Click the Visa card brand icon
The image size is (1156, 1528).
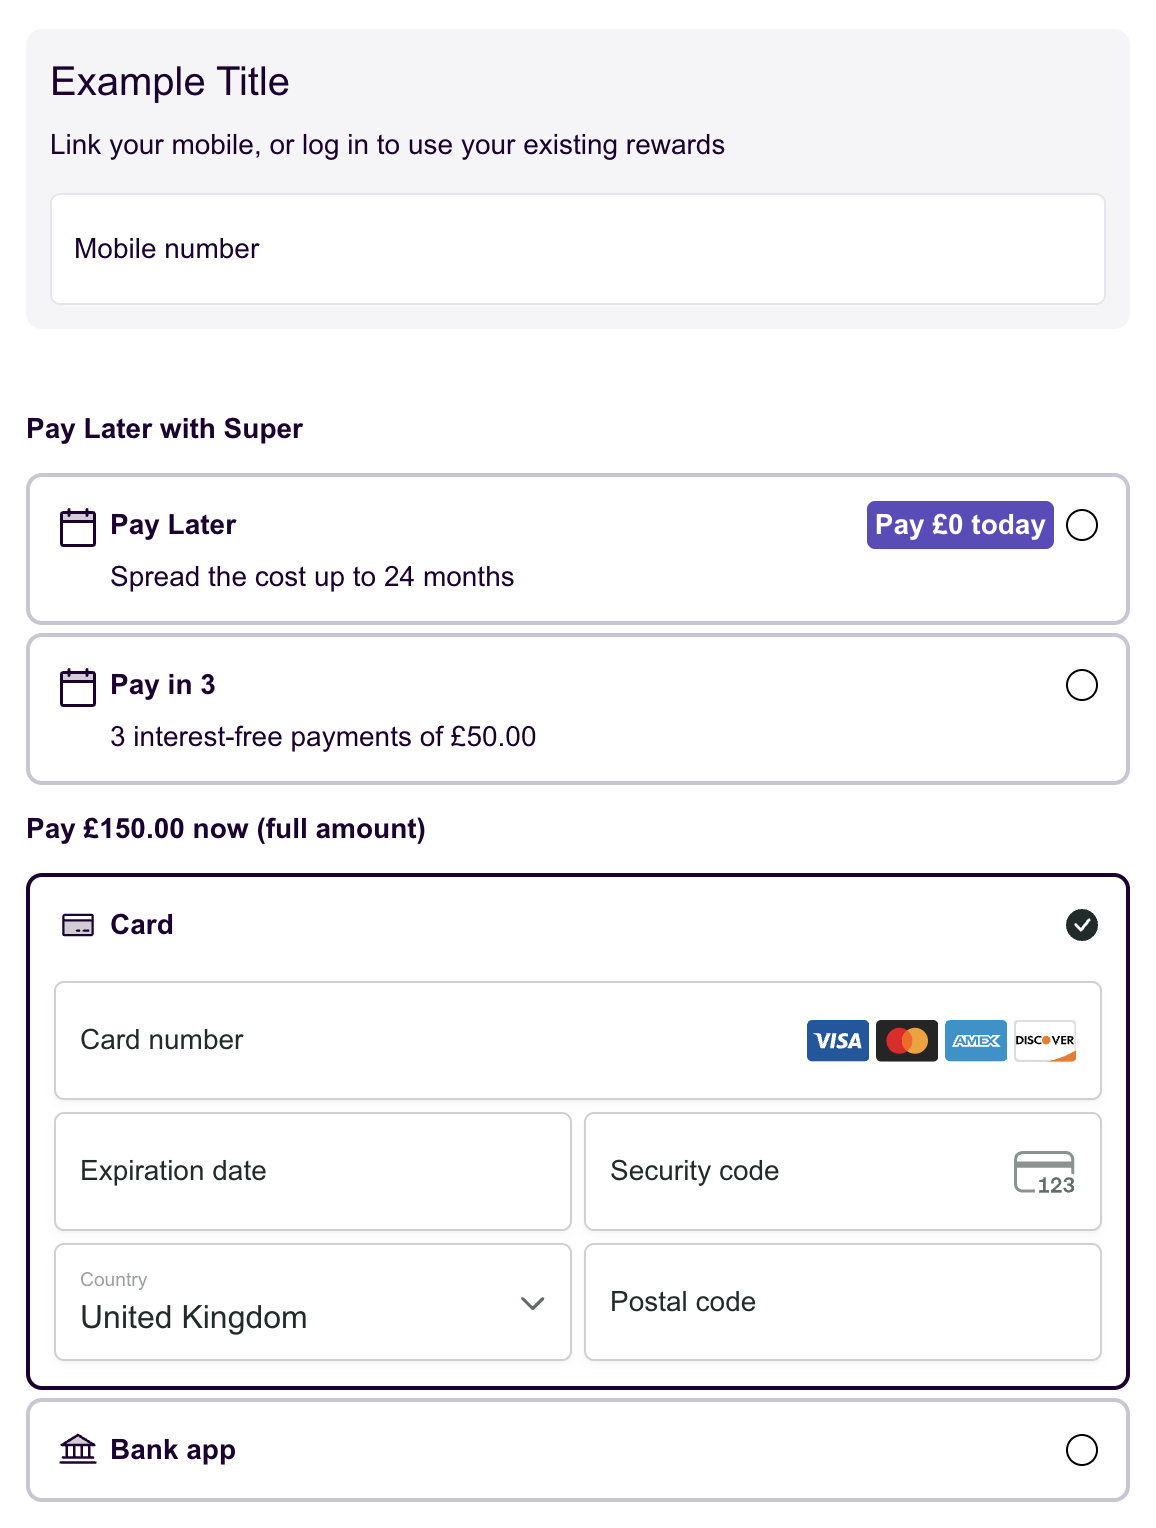(x=837, y=1040)
